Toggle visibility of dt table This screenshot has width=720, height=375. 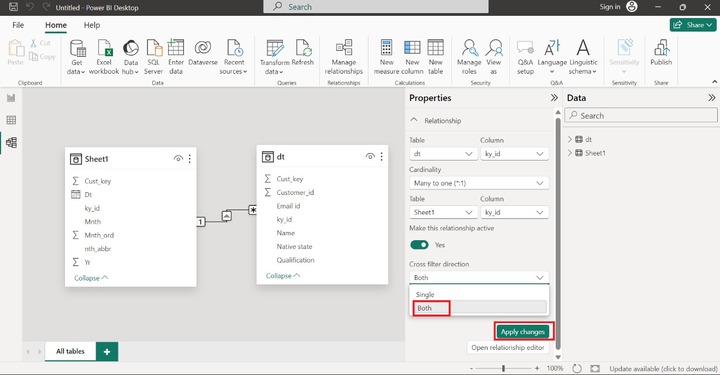click(370, 157)
